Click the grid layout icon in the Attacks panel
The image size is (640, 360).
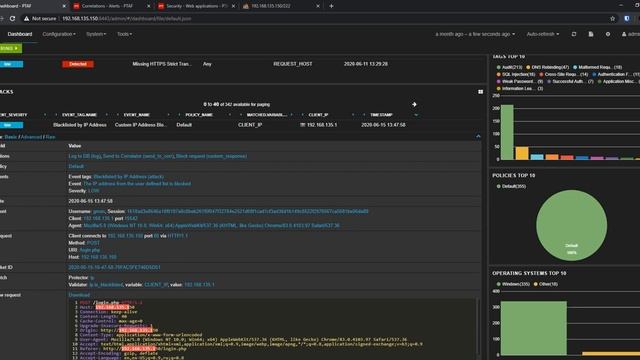point(480,92)
